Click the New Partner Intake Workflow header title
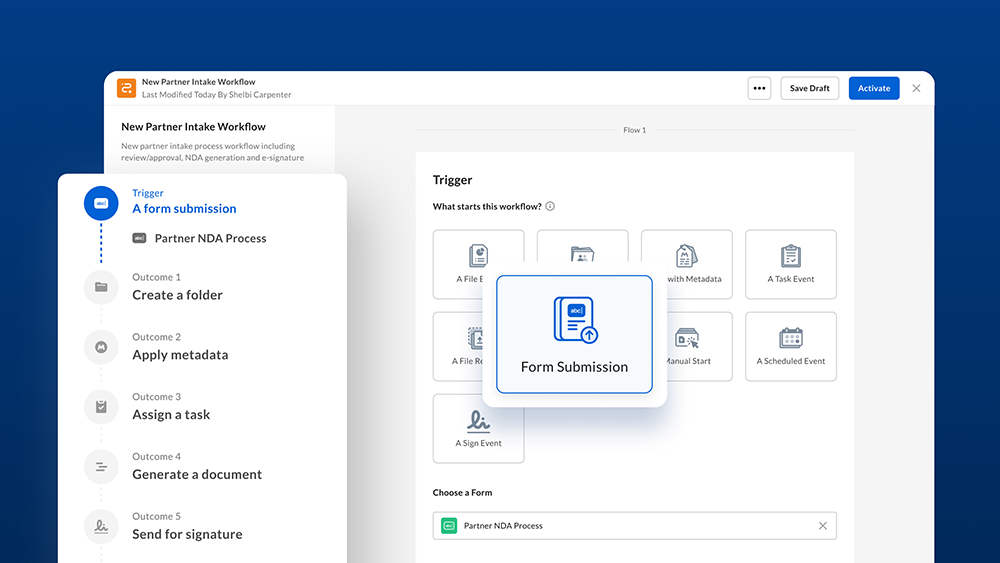1000x563 pixels. (x=198, y=82)
